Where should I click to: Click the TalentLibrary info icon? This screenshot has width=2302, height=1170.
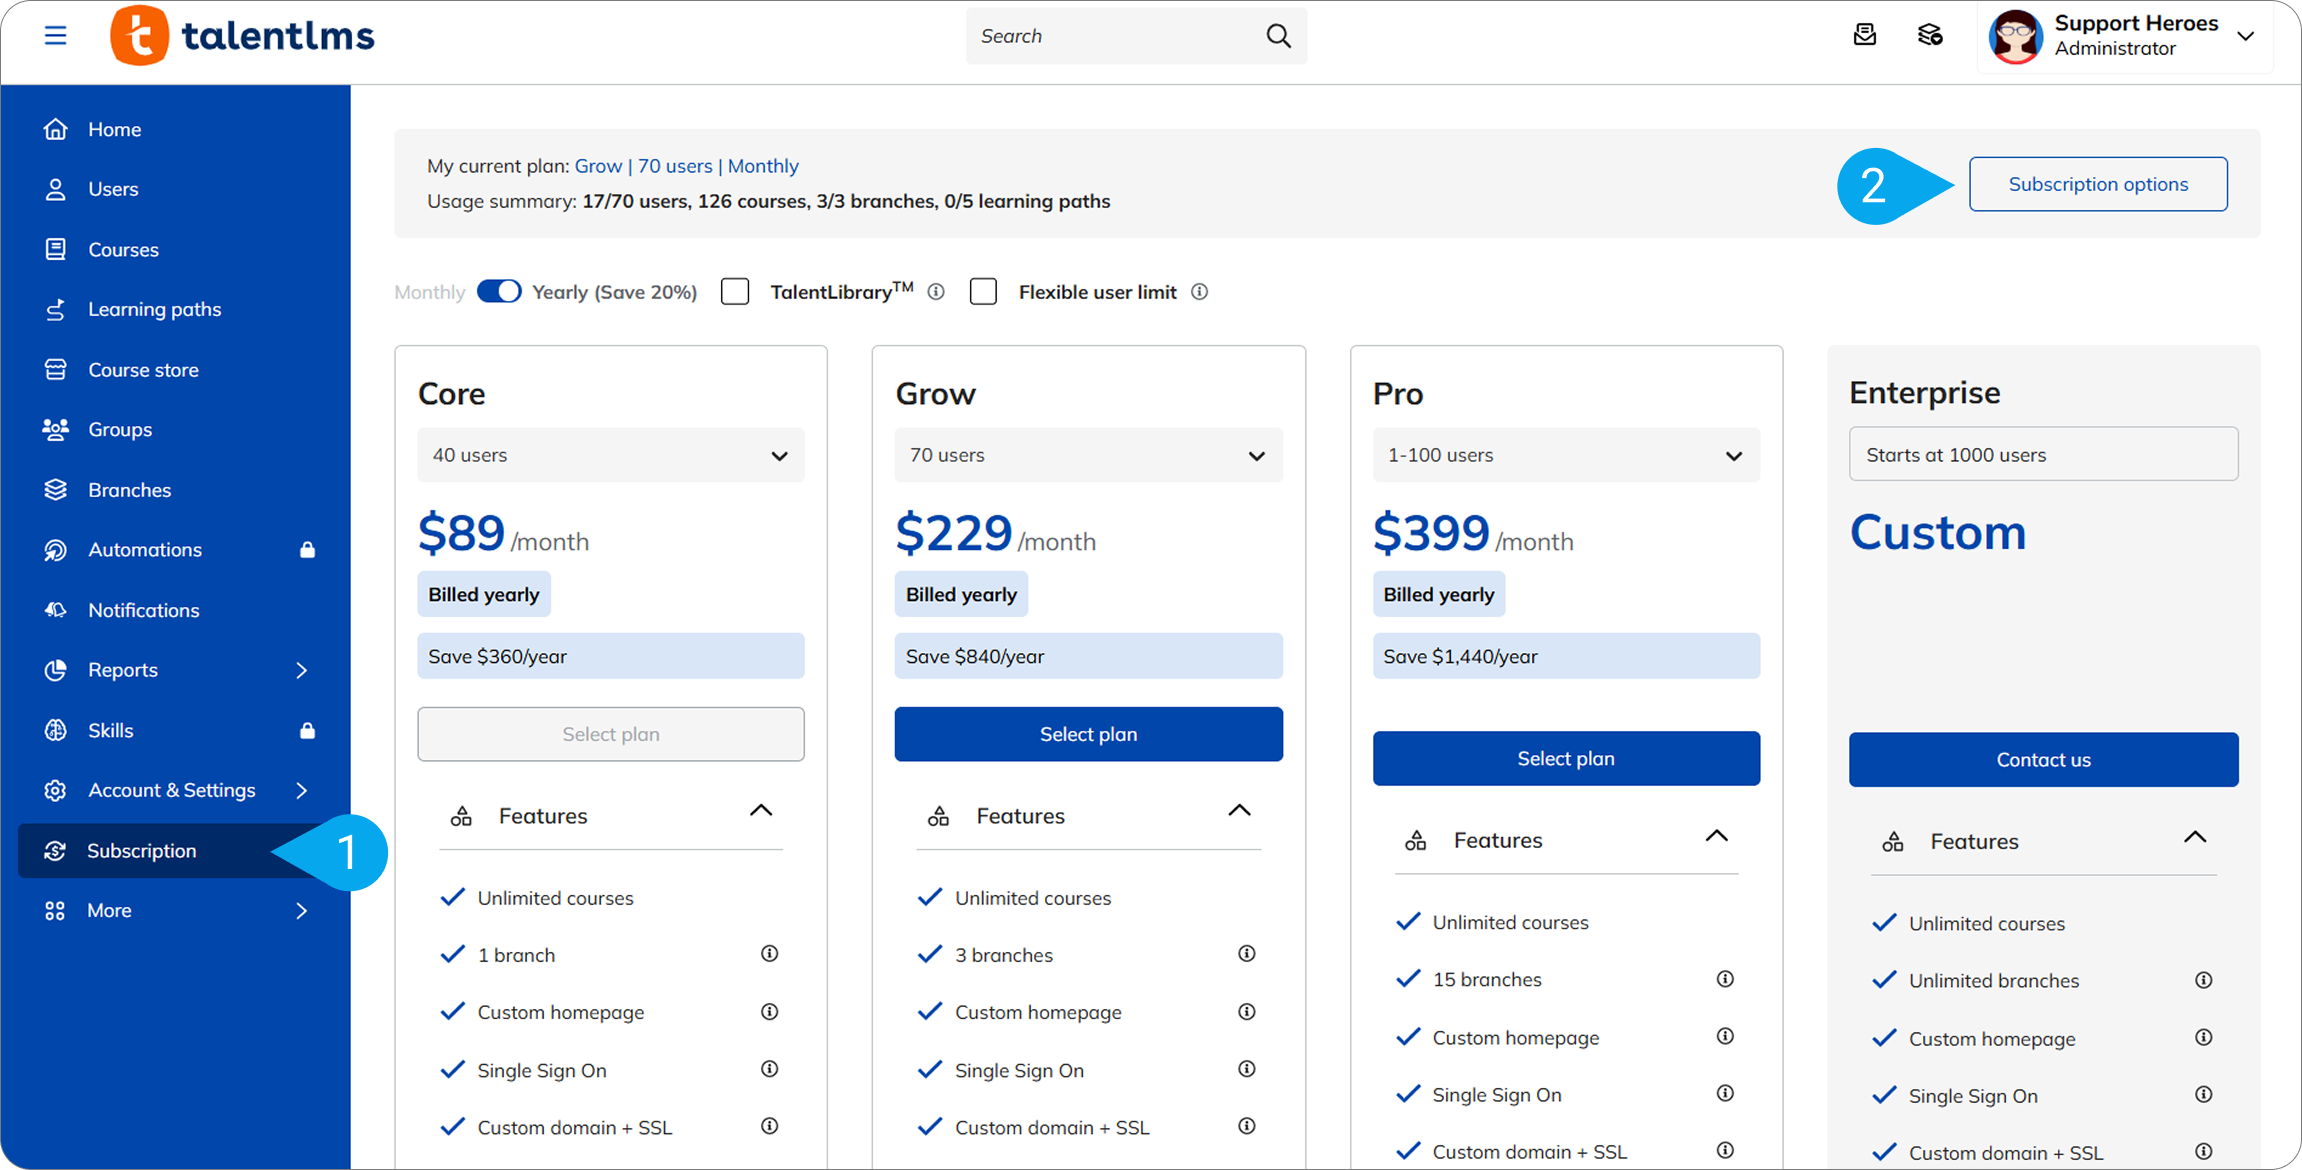tap(936, 292)
